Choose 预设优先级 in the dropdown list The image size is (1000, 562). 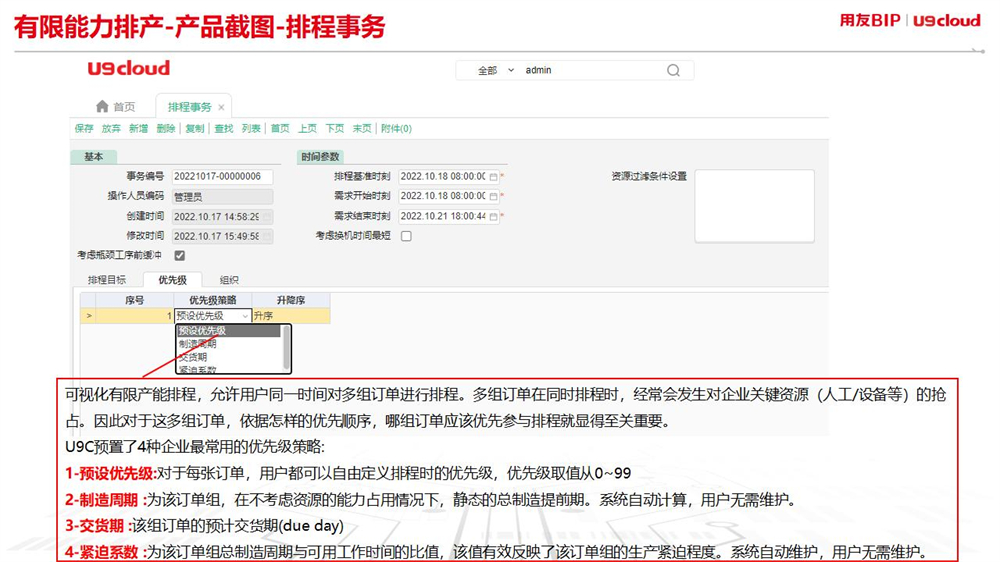tap(228, 331)
